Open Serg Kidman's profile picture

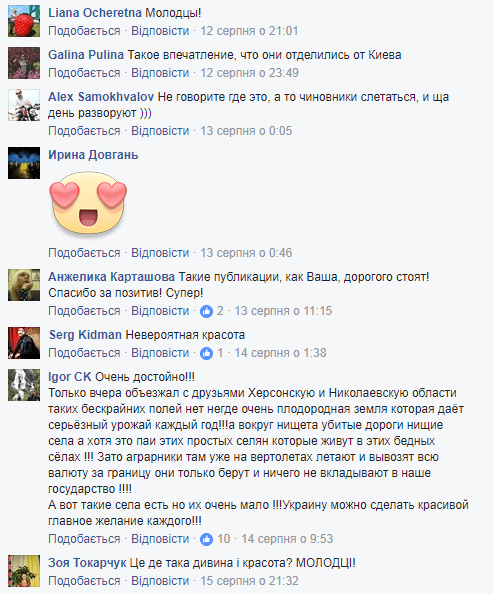tap(24, 343)
